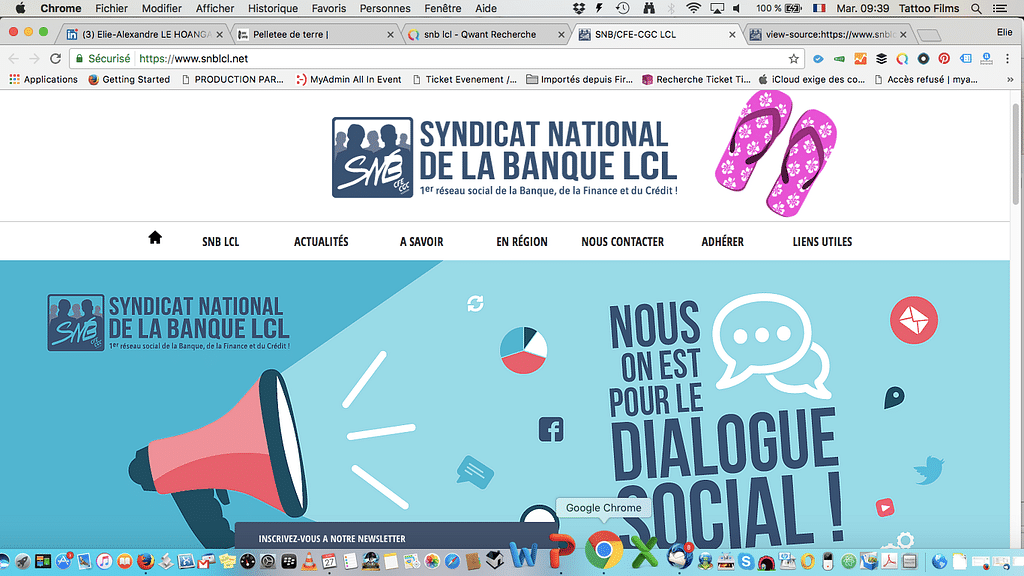Click the home icon in the site navigation
1024x576 pixels.
155,238
